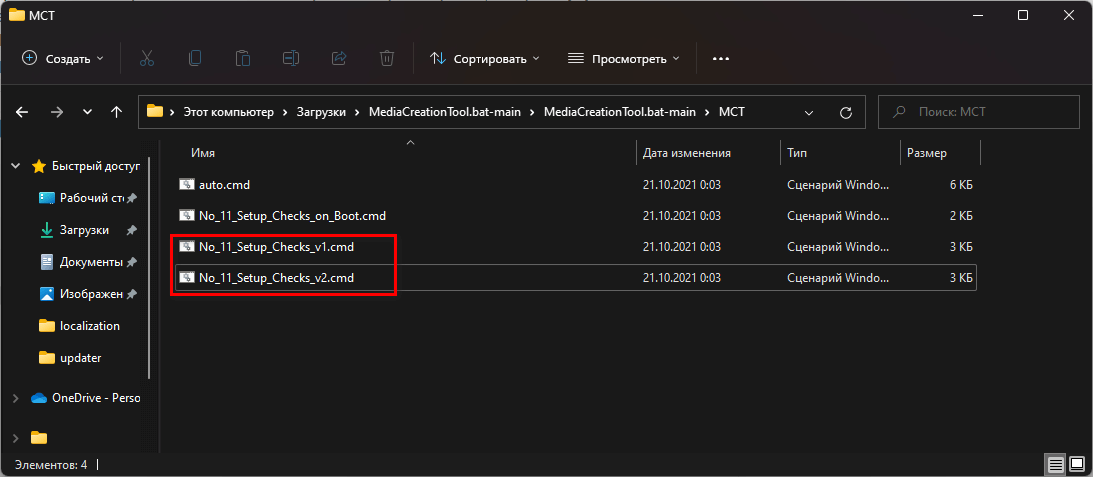
Task: Refresh the current folder view
Action: coord(846,112)
